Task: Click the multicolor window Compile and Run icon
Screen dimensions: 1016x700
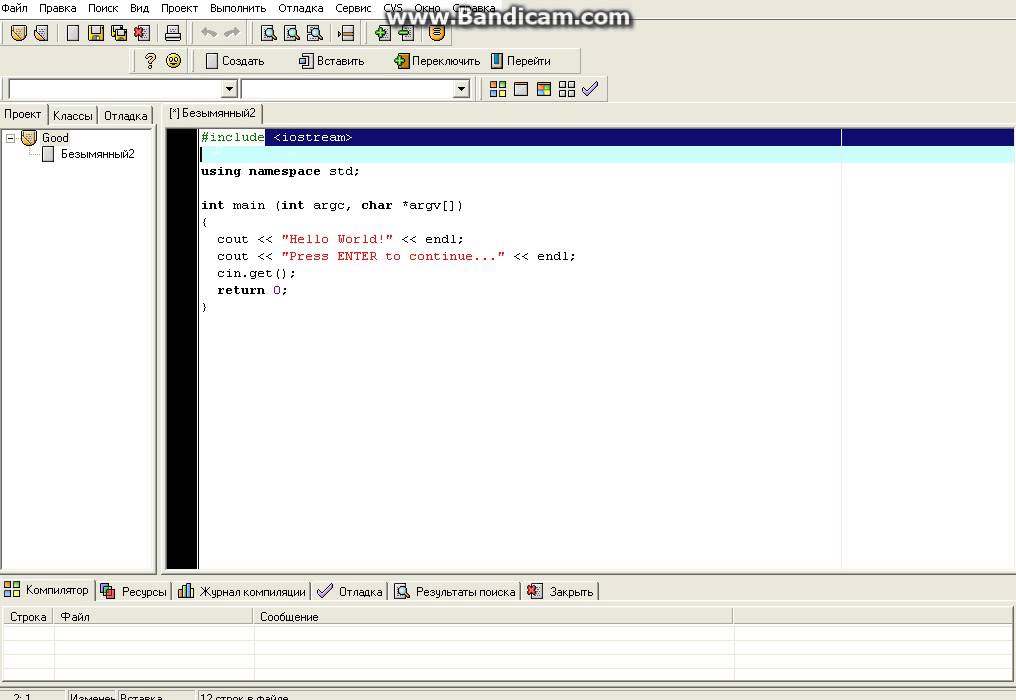Action: tap(544, 89)
